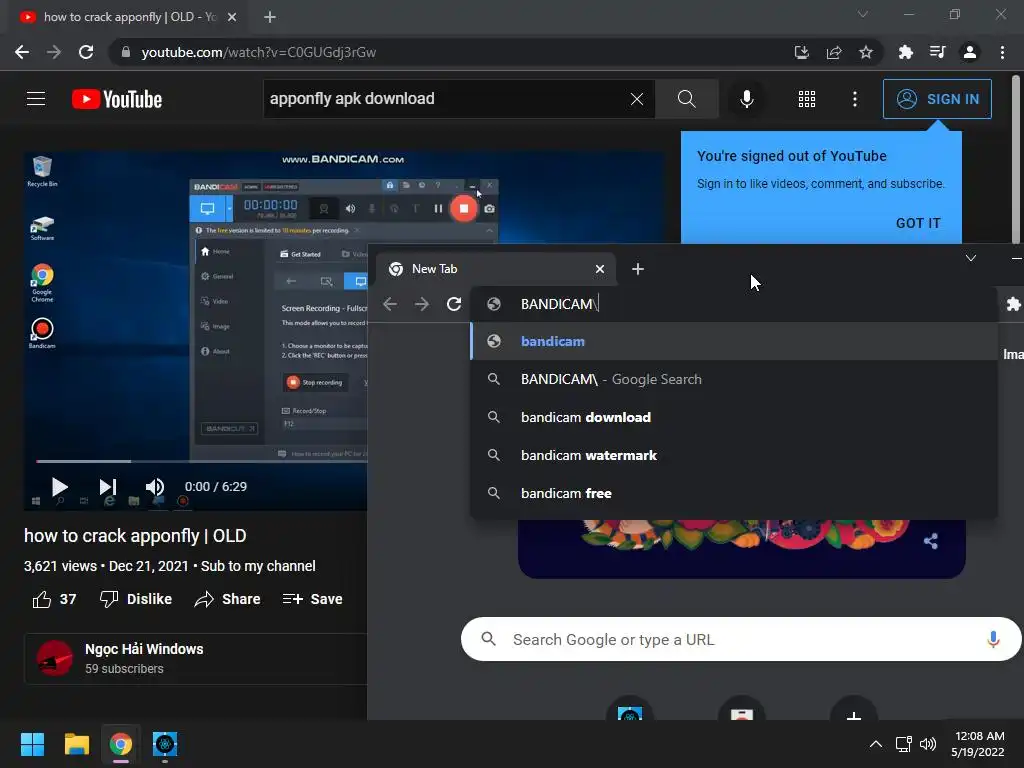Play the YouTube video
This screenshot has height=768, width=1024.
[x=59, y=487]
